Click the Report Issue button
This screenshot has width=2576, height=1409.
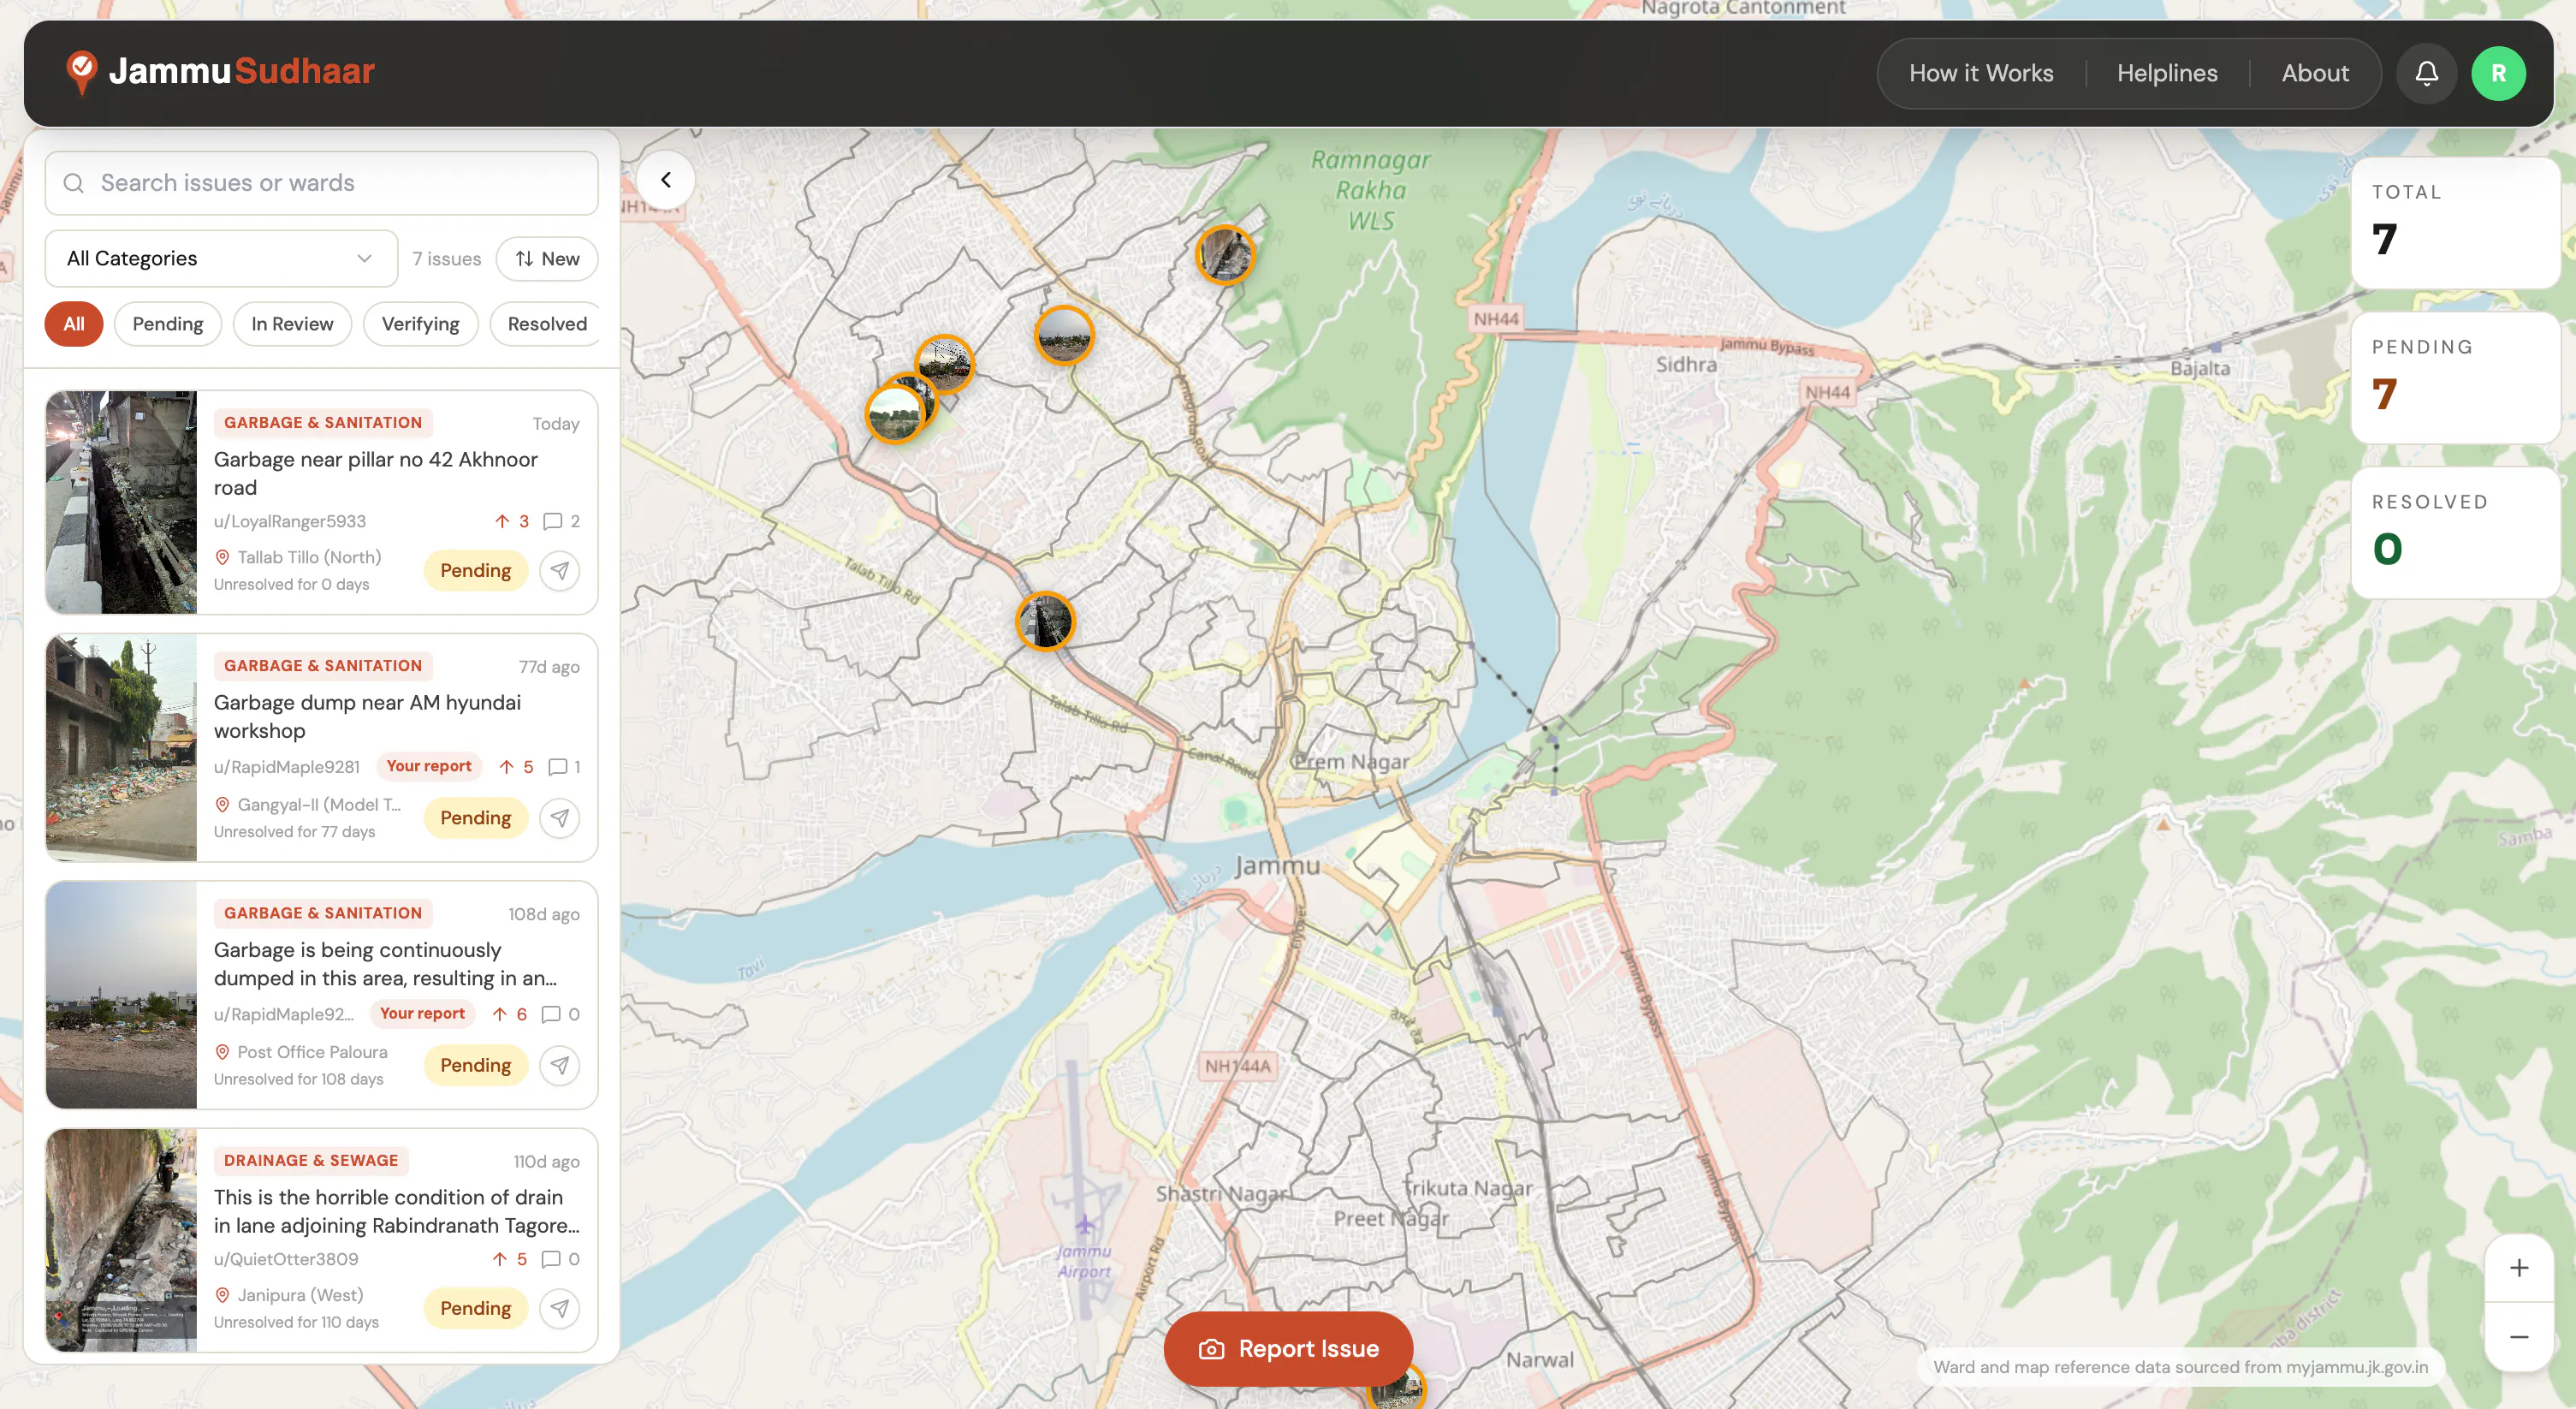(1288, 1349)
